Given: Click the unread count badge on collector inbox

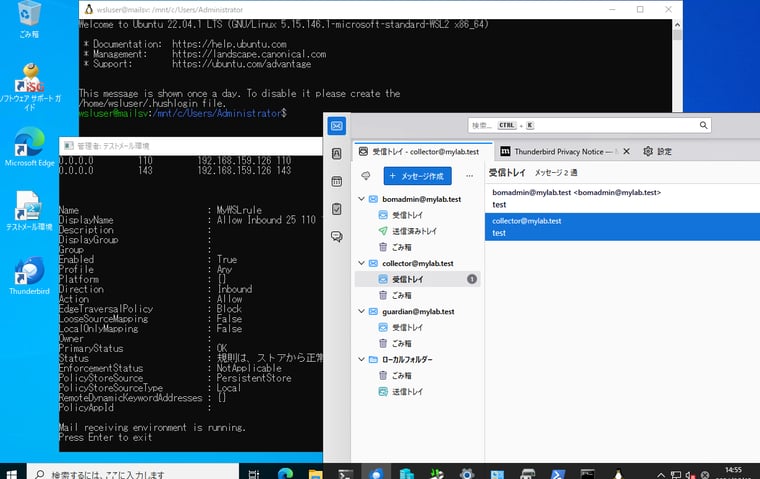Looking at the screenshot, I should point(472,279).
